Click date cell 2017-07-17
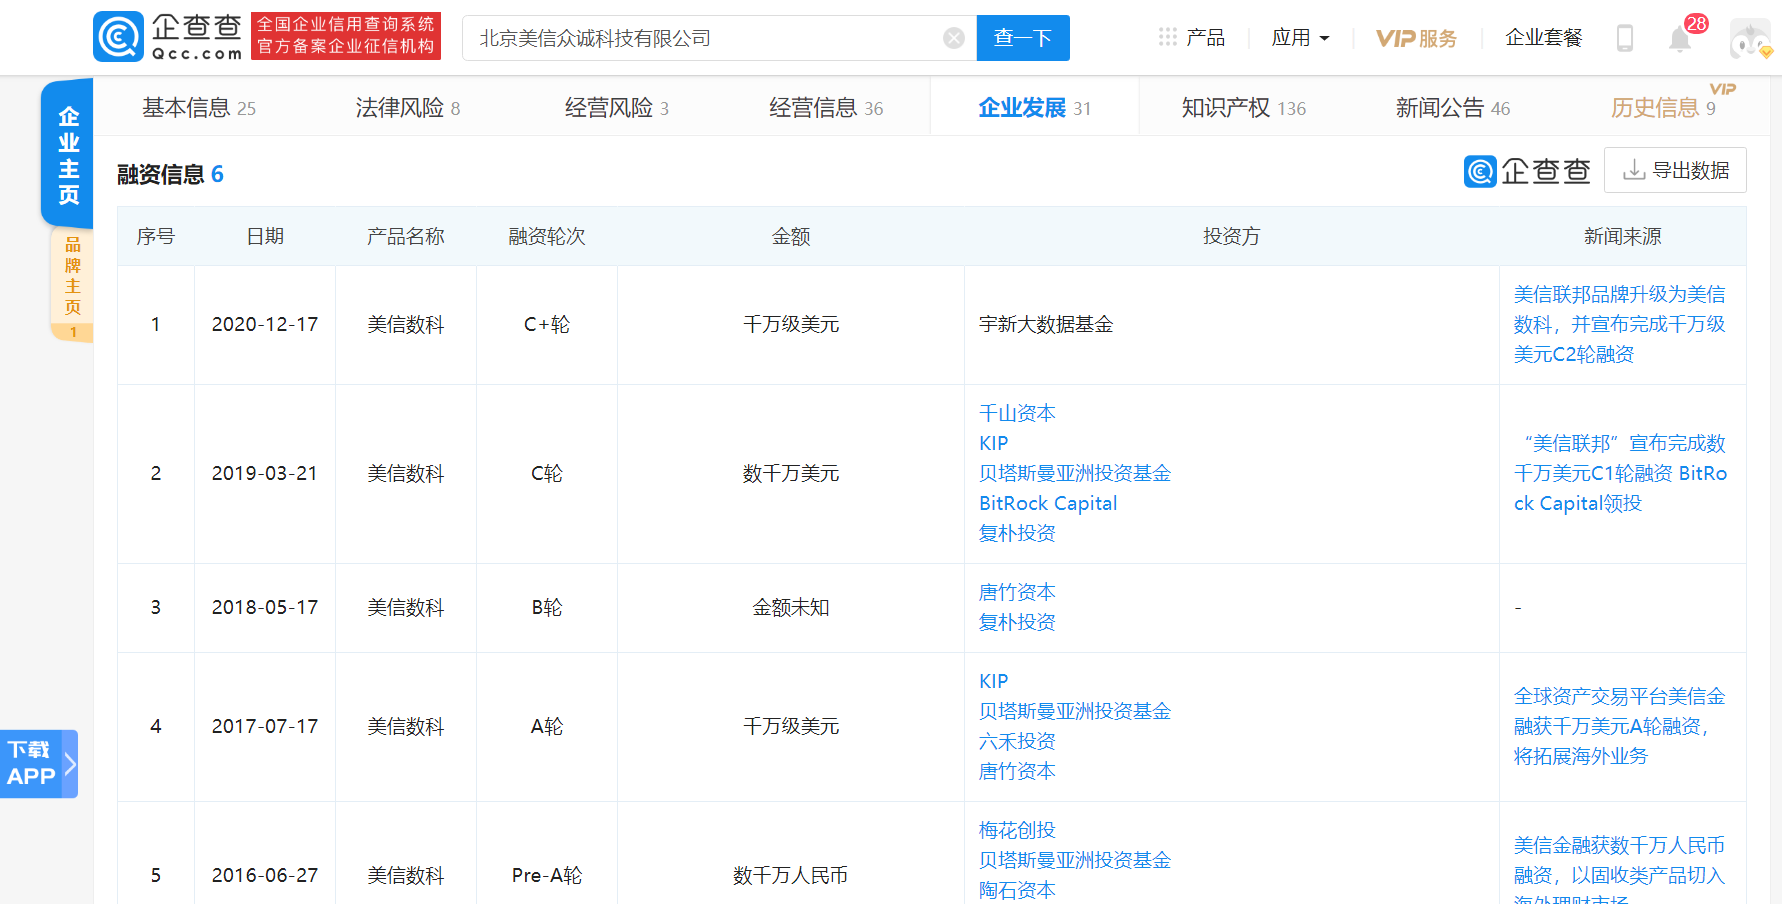 pos(265,726)
